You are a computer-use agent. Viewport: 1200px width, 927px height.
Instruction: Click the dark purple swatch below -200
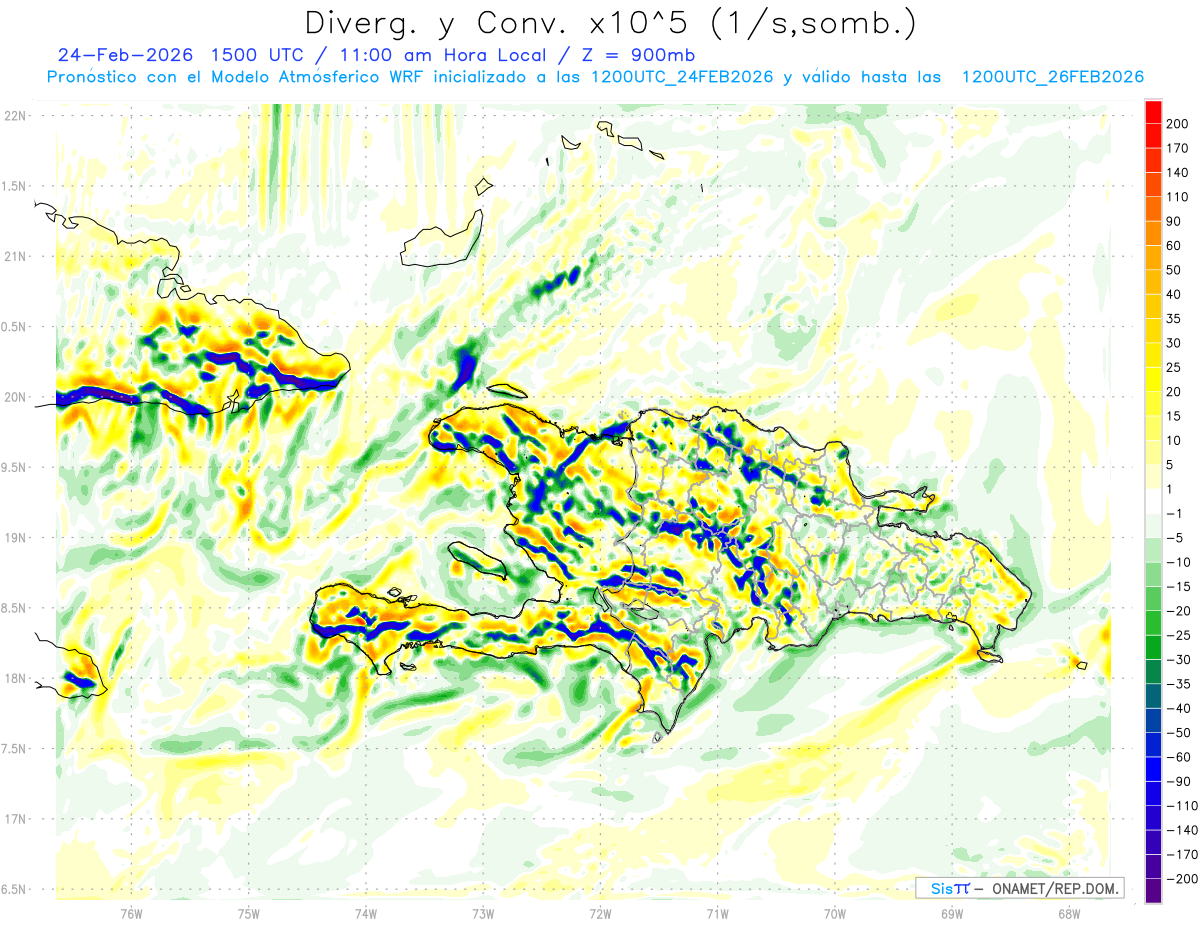pyautogui.click(x=1153, y=890)
